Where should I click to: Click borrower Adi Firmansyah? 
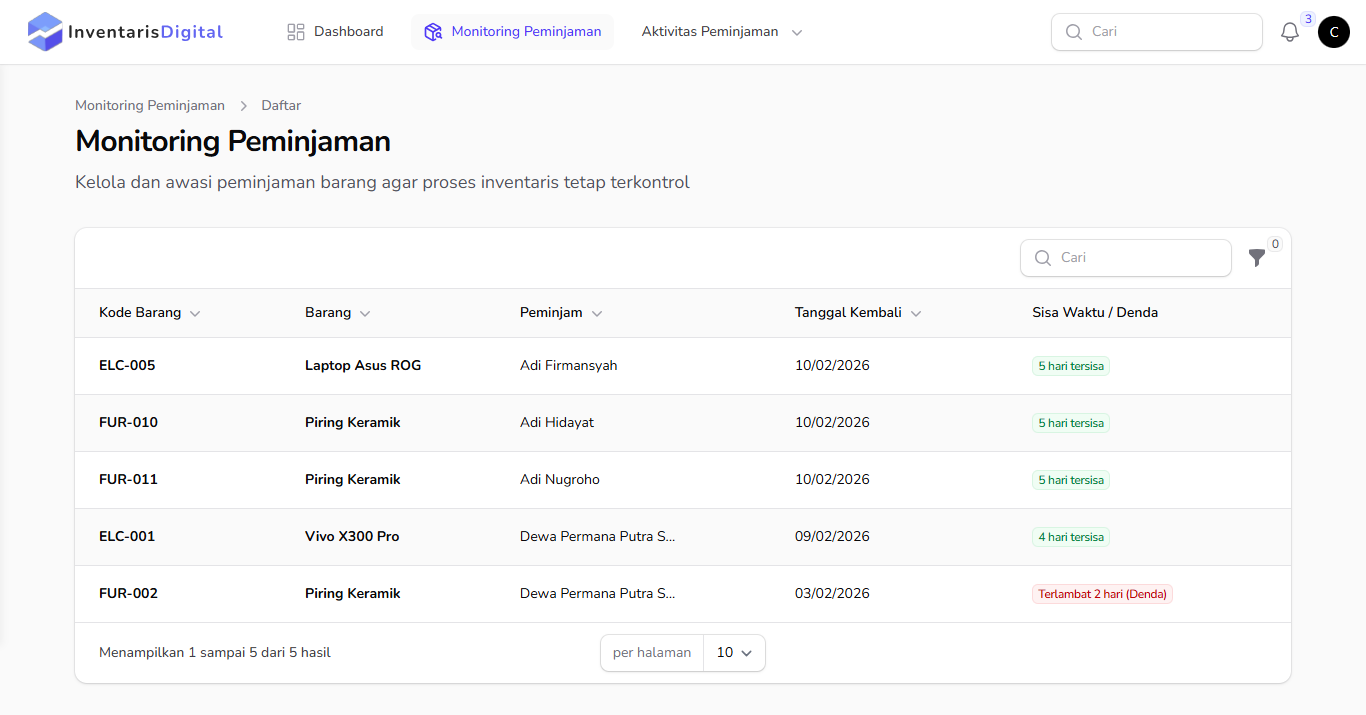click(569, 366)
